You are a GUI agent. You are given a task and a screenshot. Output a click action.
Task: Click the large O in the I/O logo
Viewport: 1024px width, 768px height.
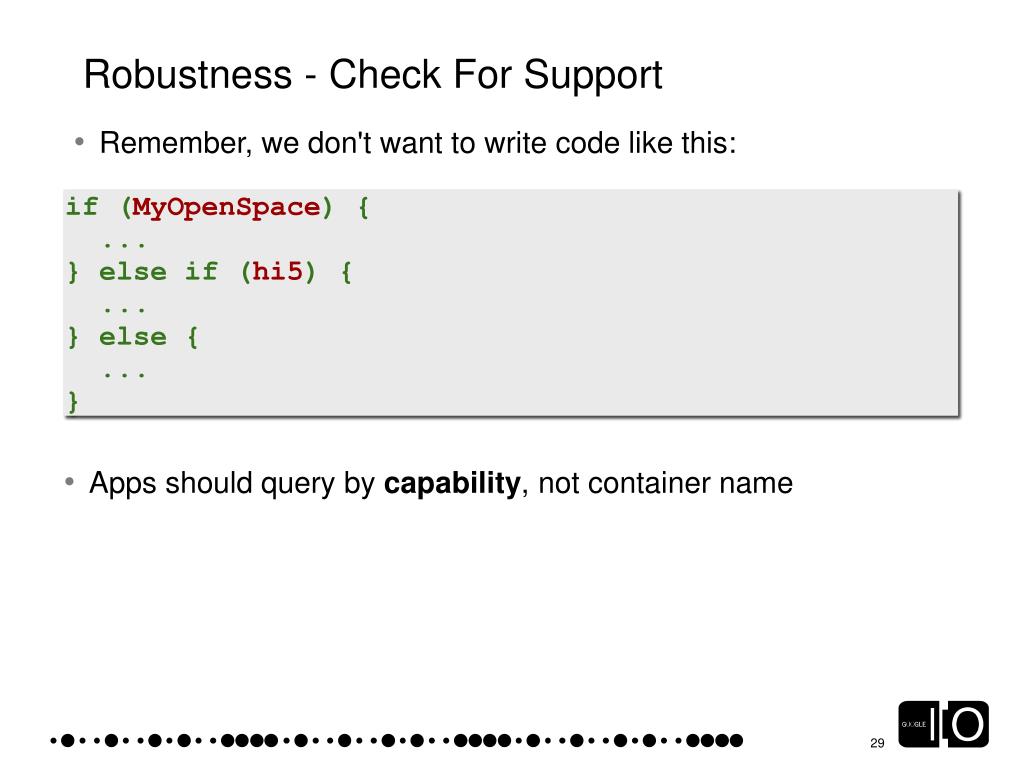967,724
